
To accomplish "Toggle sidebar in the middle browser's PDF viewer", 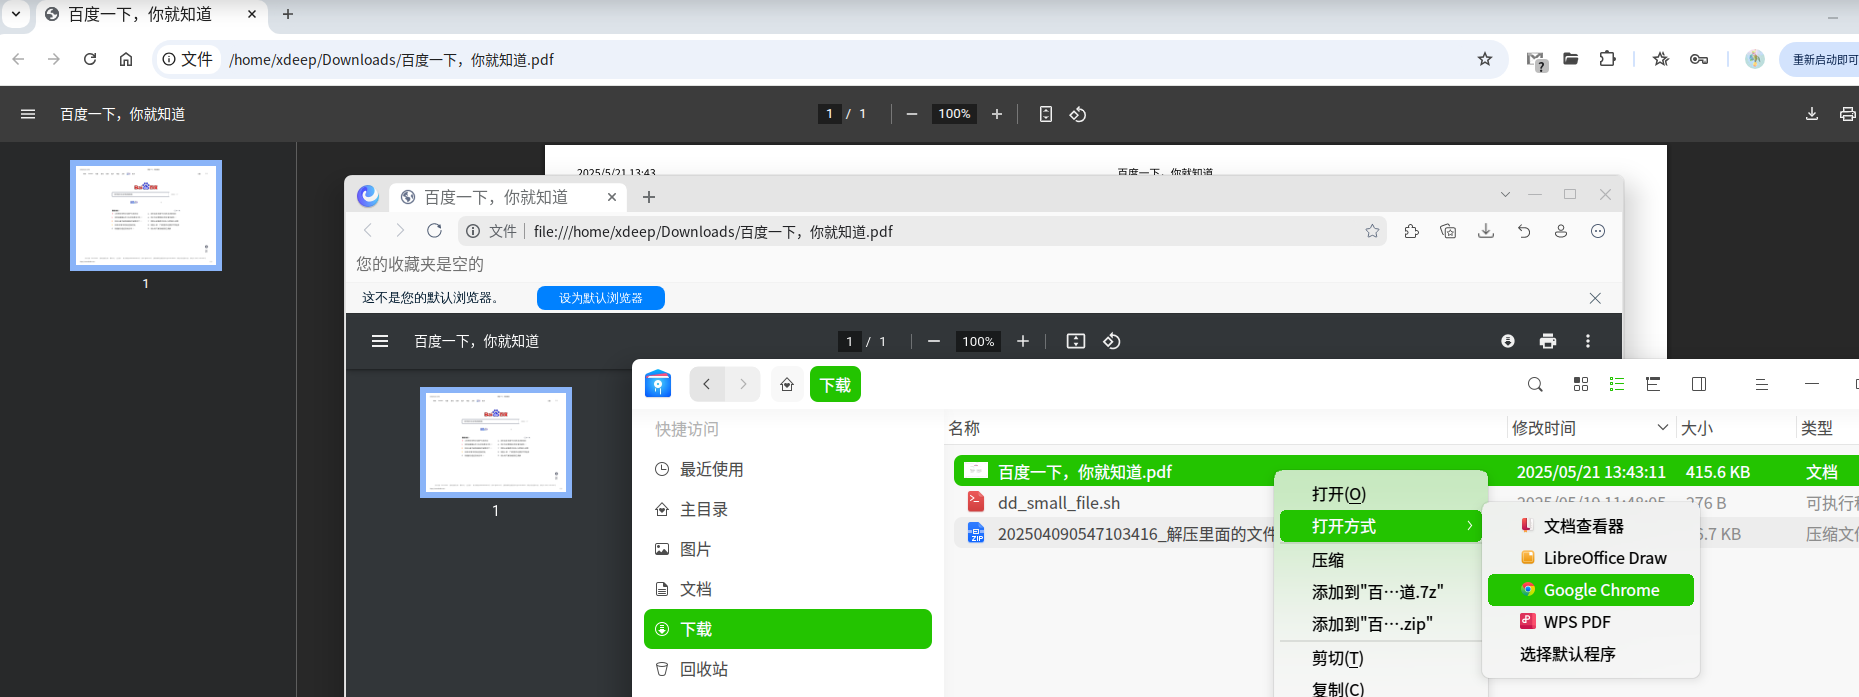I will pyautogui.click(x=380, y=341).
